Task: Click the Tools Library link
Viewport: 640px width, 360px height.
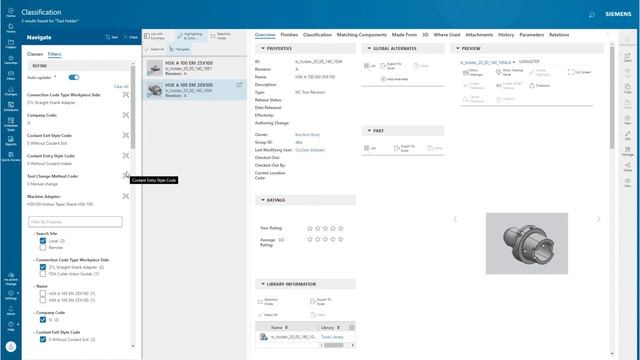Action: (x=332, y=337)
